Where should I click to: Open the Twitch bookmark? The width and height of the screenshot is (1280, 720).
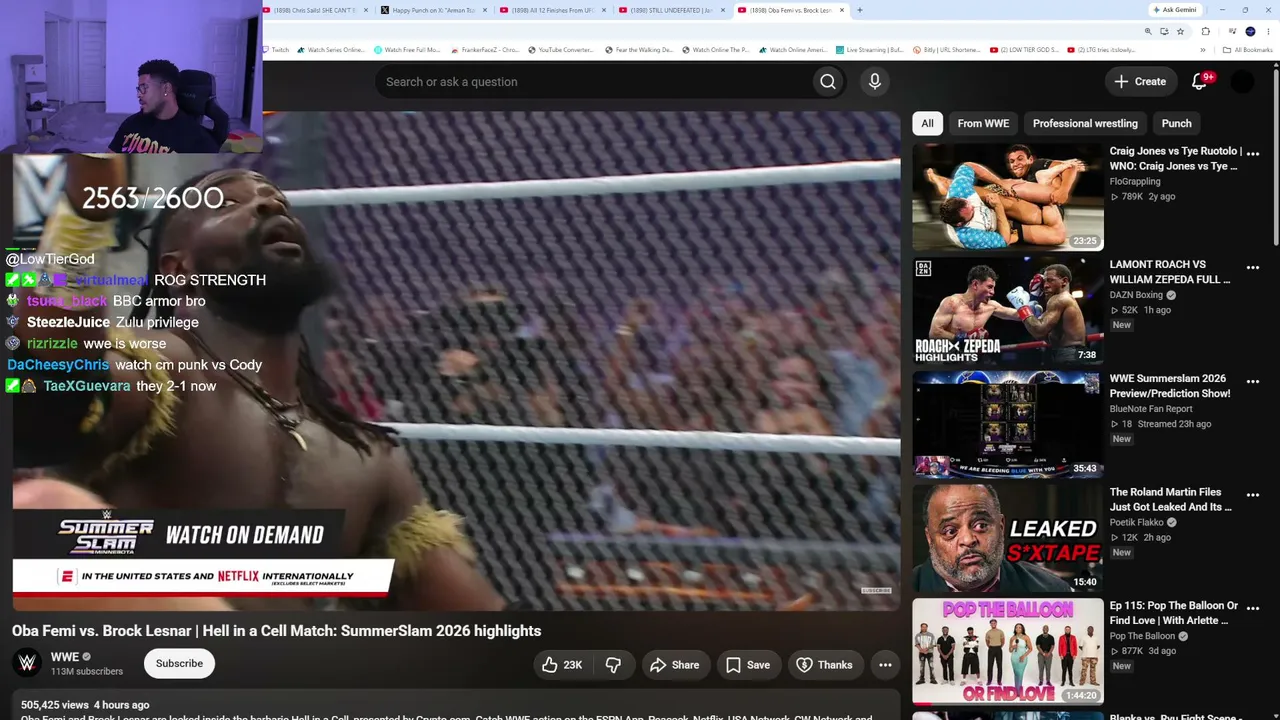pyautogui.click(x=276, y=50)
